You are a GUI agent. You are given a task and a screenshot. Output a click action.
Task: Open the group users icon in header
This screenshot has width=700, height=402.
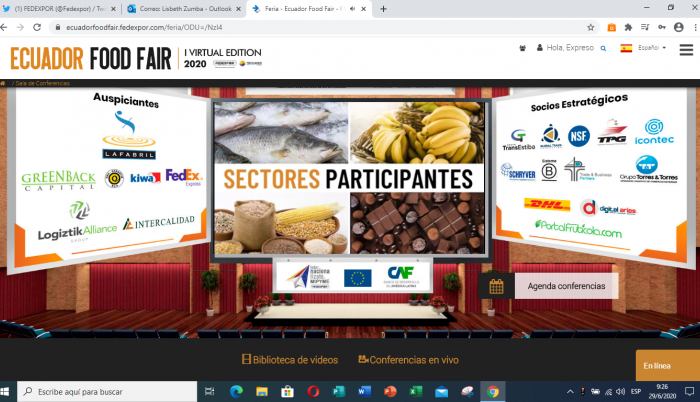click(x=522, y=48)
